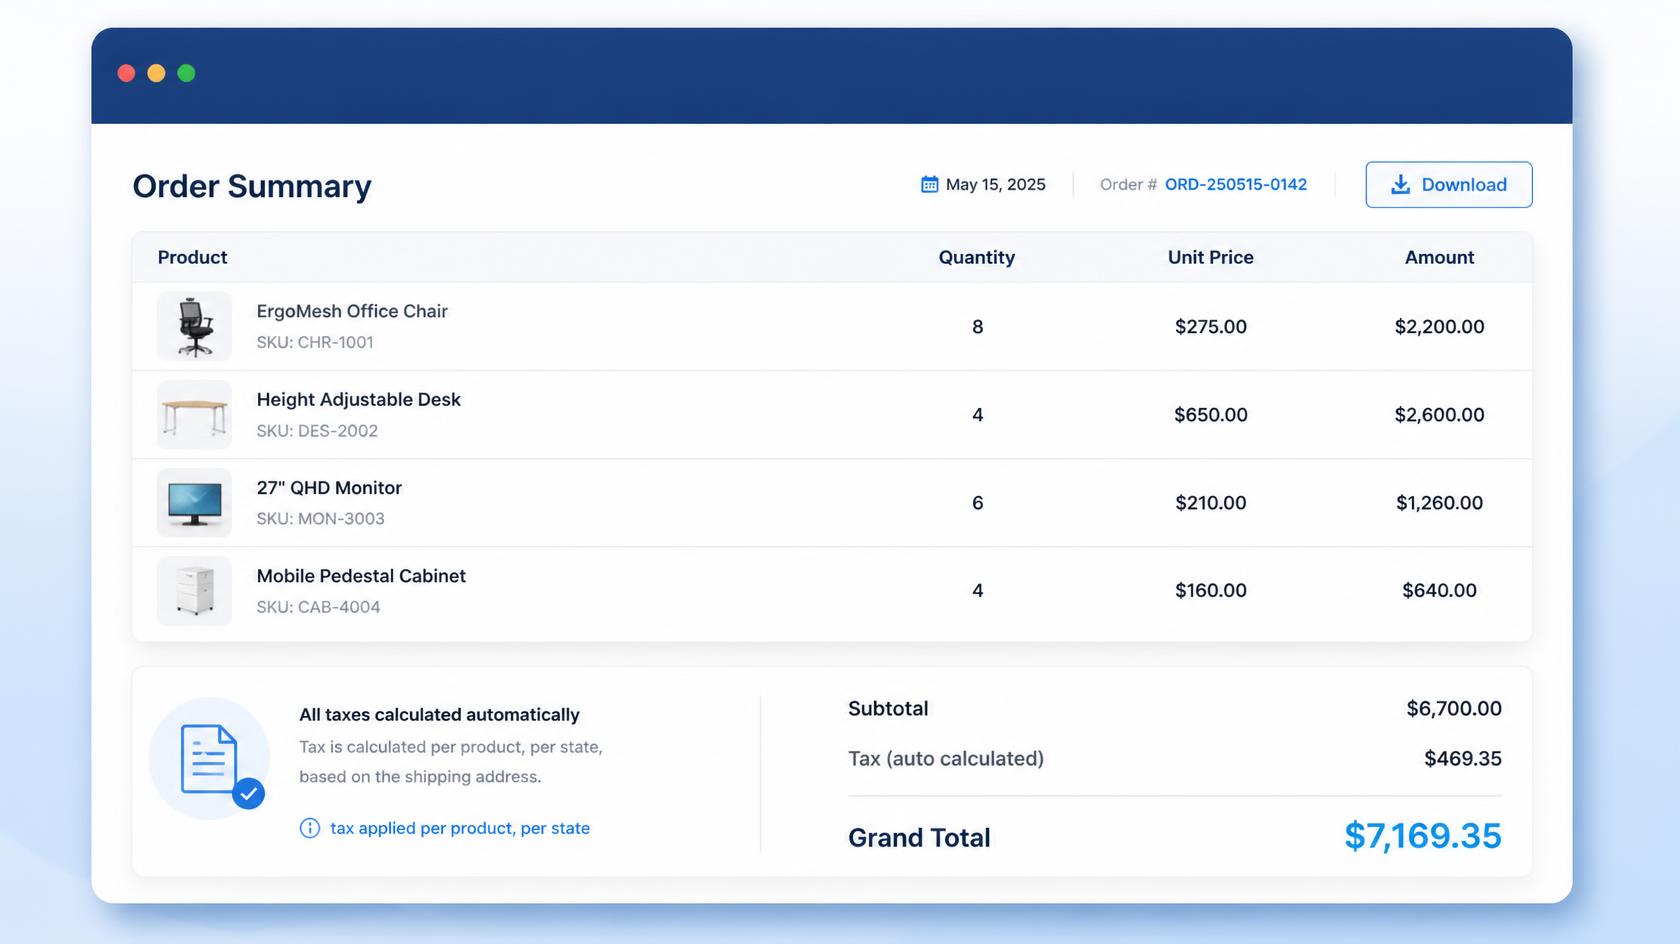Select the Quantity column header
Image resolution: width=1680 pixels, height=944 pixels.
click(x=976, y=257)
